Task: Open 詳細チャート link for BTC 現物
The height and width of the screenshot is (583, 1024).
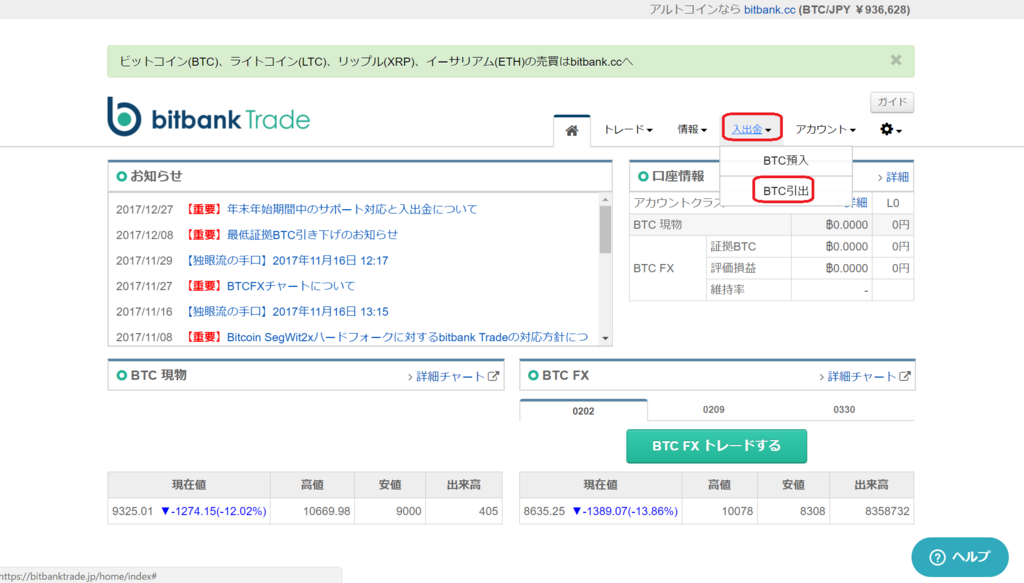Action: pyautogui.click(x=453, y=376)
